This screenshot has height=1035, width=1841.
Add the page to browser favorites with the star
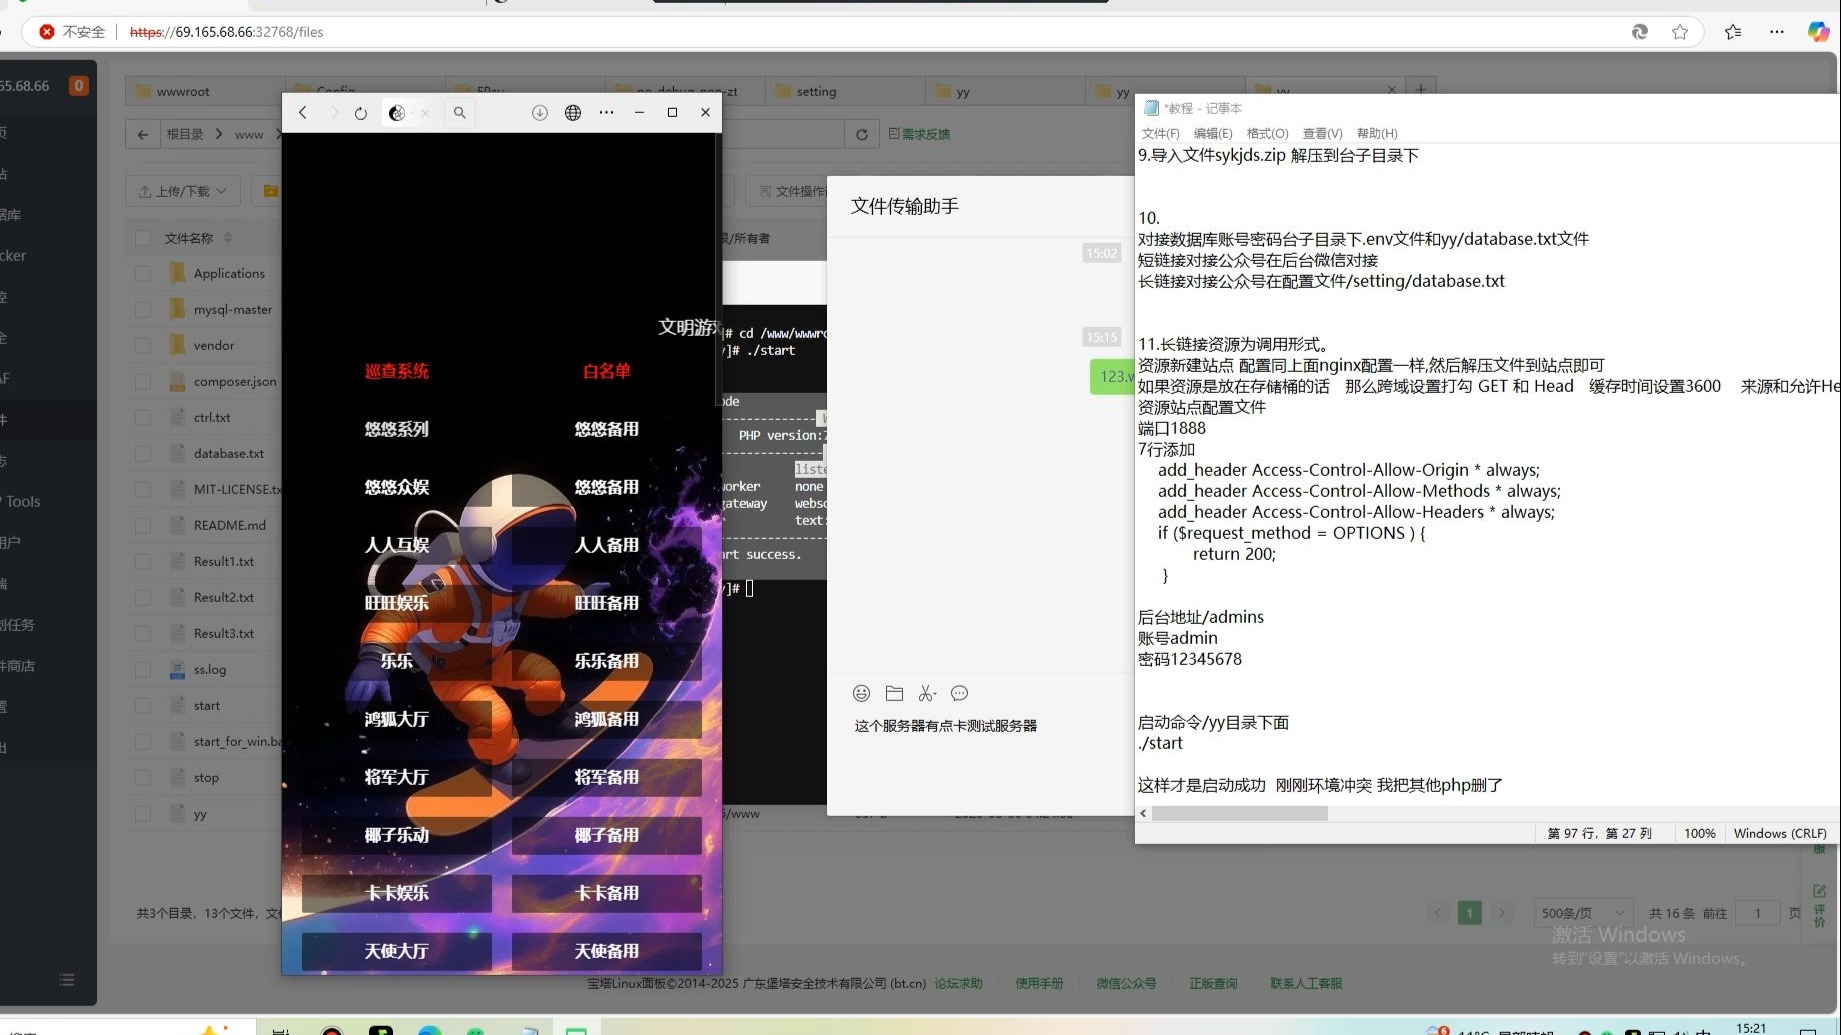pyautogui.click(x=1680, y=32)
